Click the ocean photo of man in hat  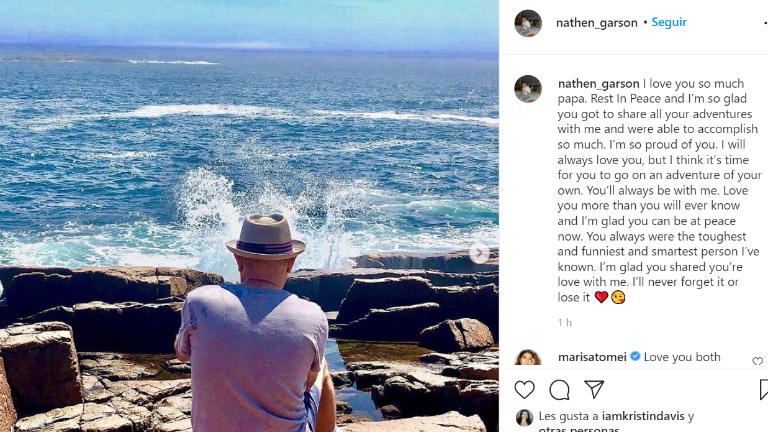[x=249, y=216]
